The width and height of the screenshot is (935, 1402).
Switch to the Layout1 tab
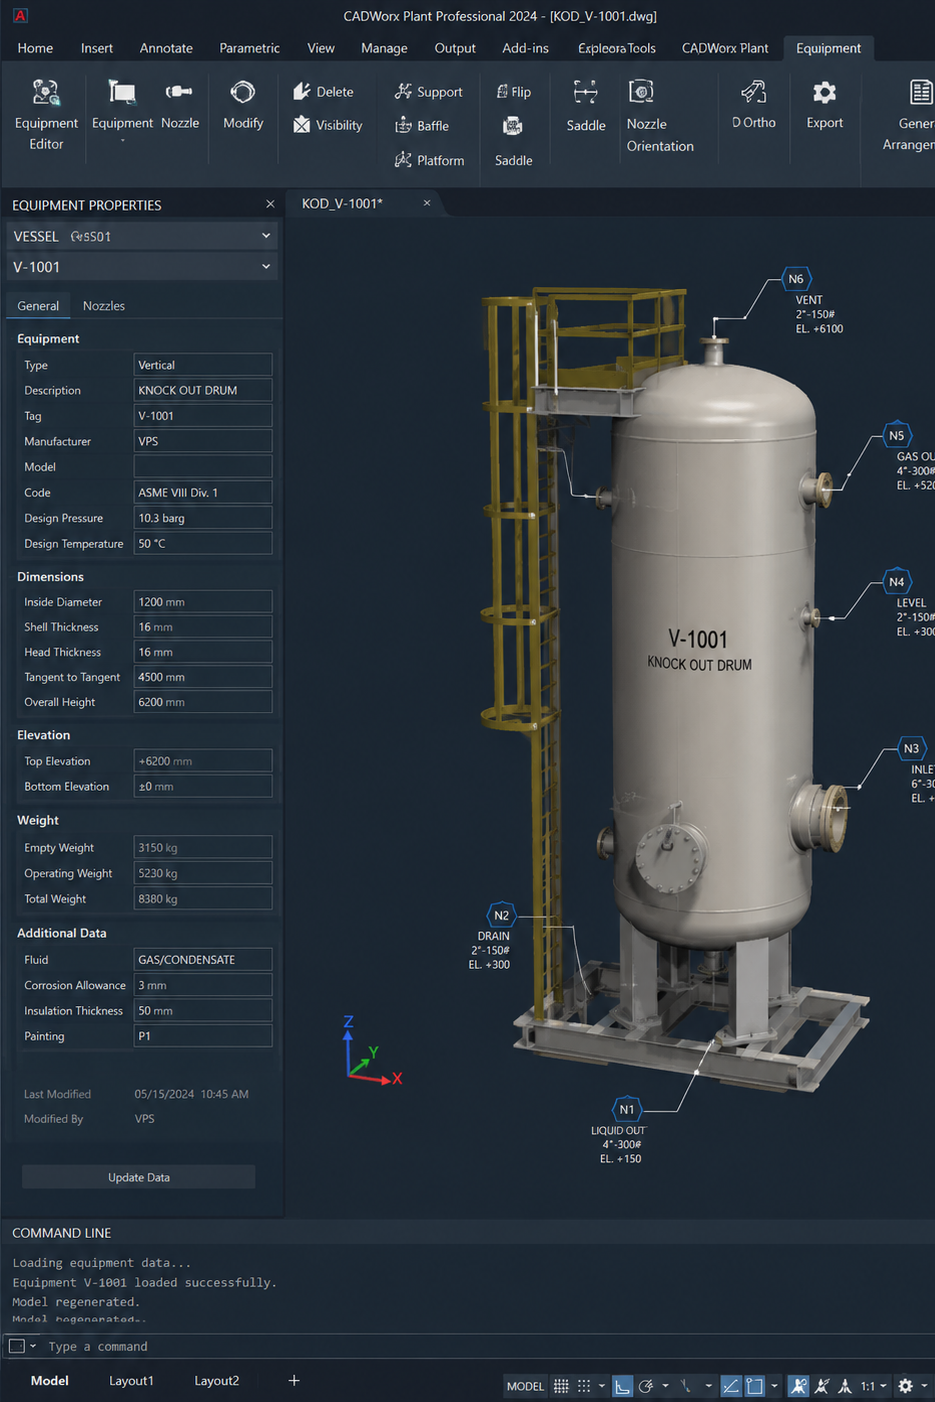(x=131, y=1381)
